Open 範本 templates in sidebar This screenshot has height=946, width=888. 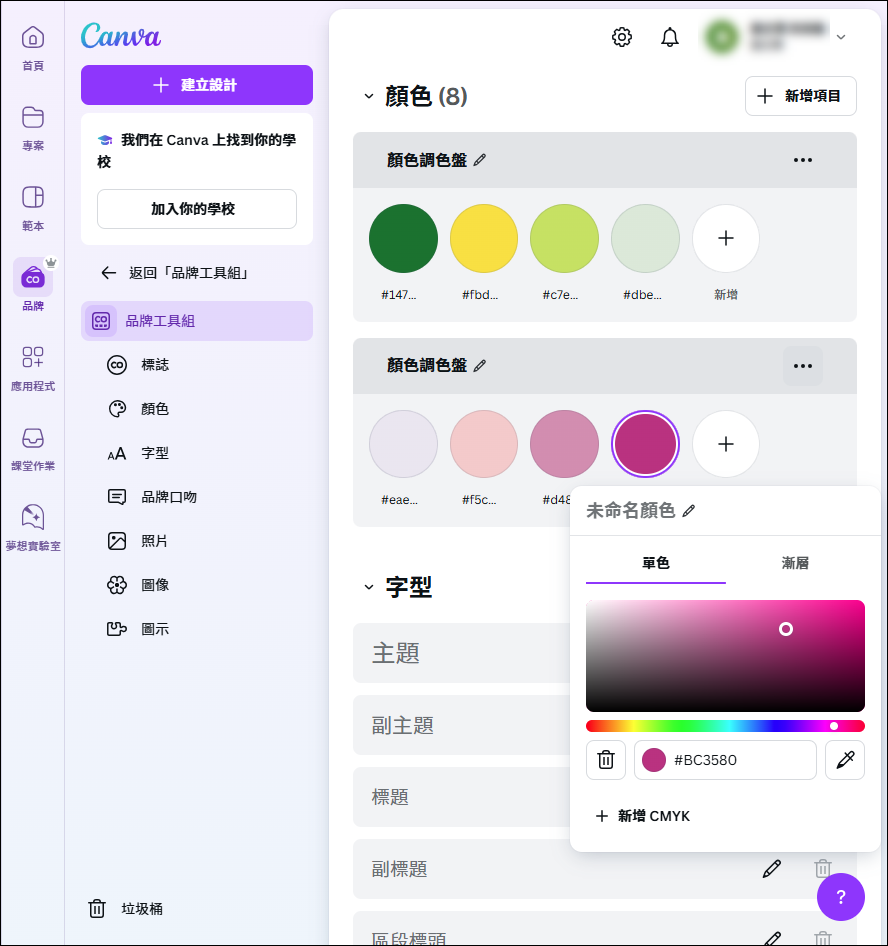[33, 209]
